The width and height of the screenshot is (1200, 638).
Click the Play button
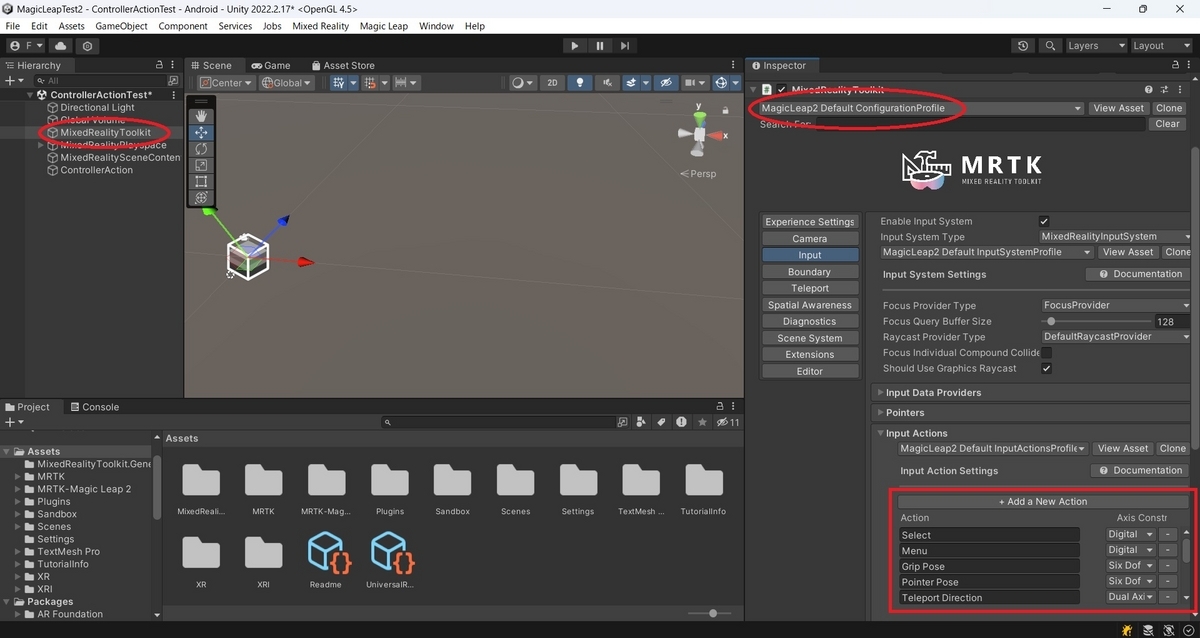(x=574, y=46)
